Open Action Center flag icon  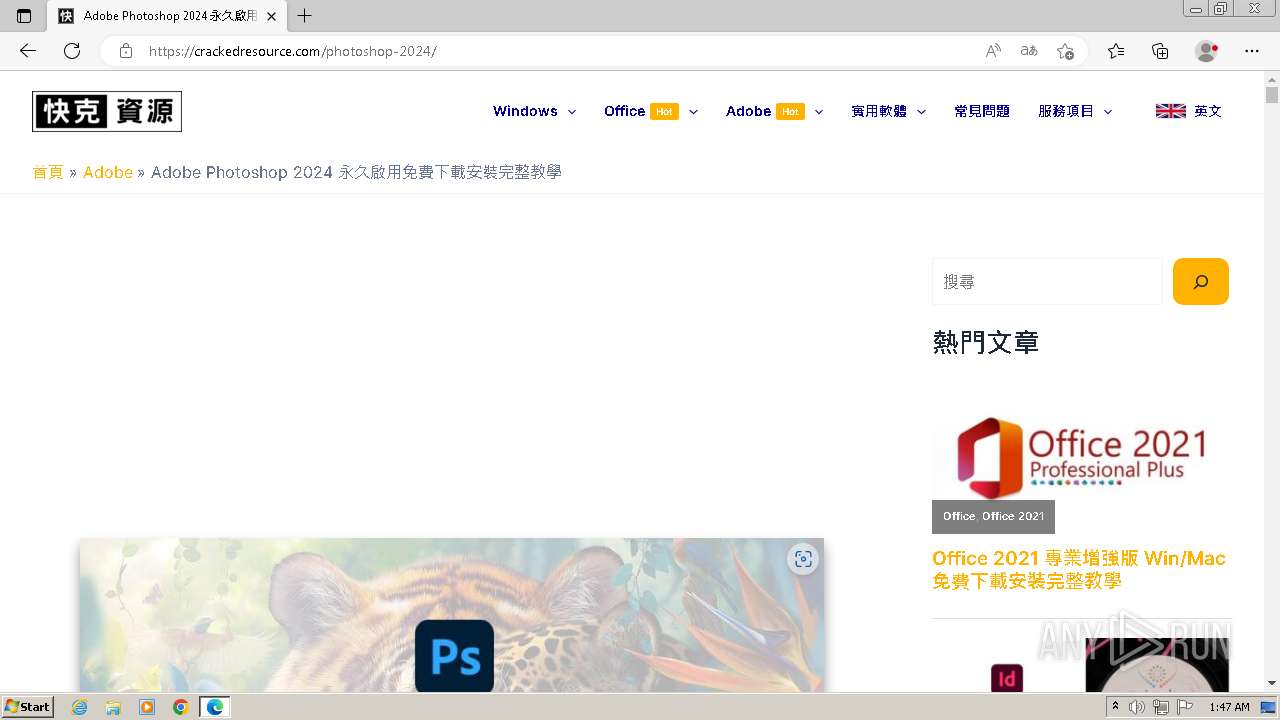pos(1185,707)
